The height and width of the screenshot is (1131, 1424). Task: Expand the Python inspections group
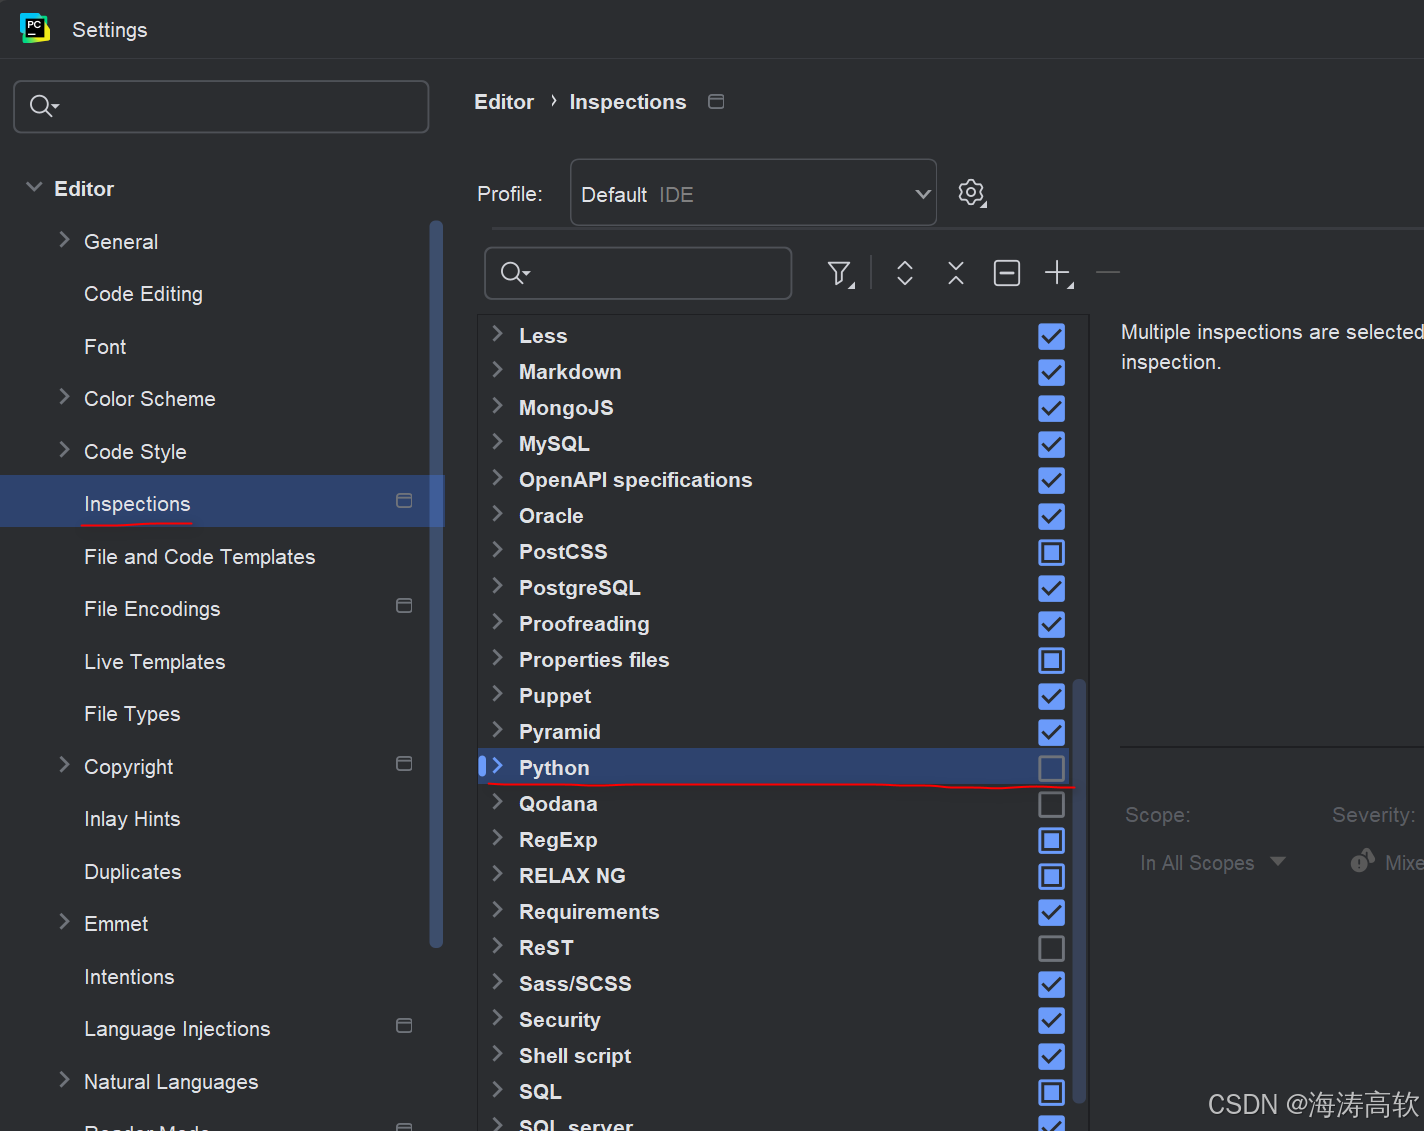click(497, 766)
